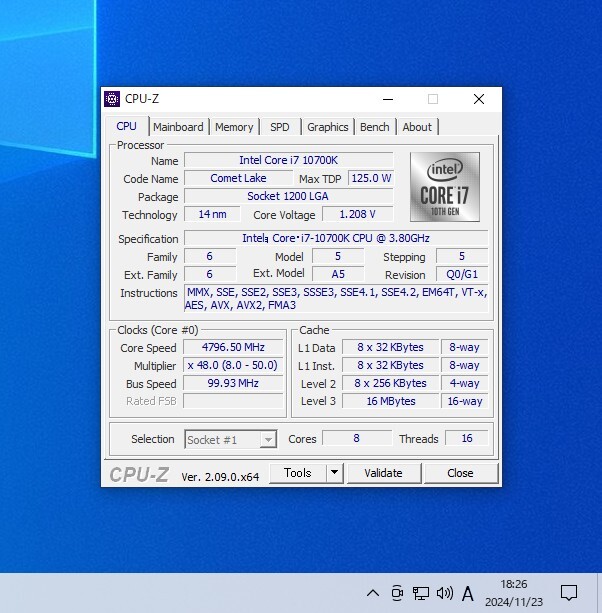Click the IME input mode 'A' indicator
The width and height of the screenshot is (602, 613).
point(468,594)
